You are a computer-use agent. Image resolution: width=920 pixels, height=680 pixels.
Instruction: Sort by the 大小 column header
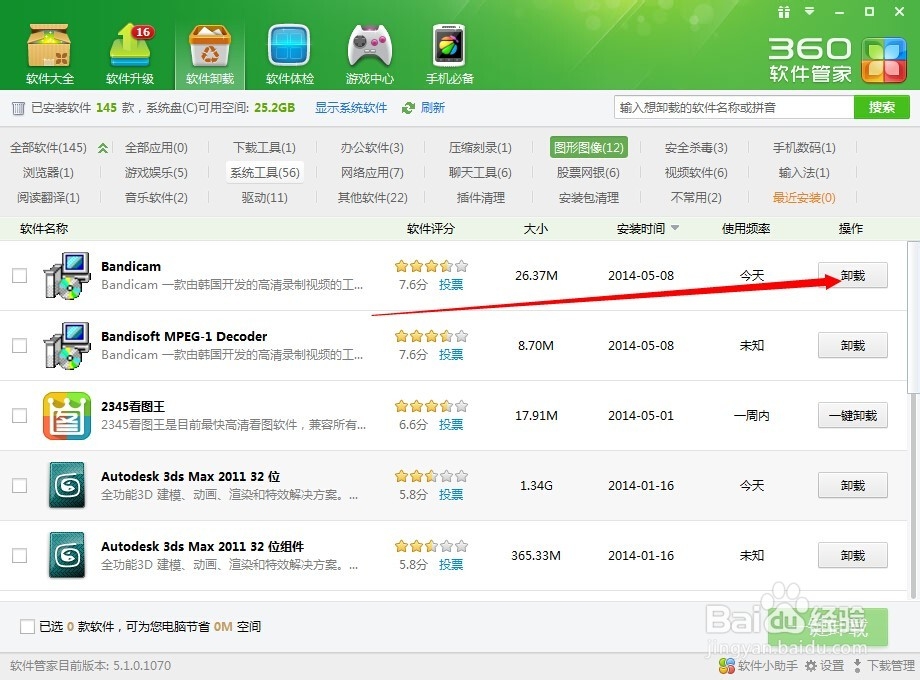pos(535,228)
